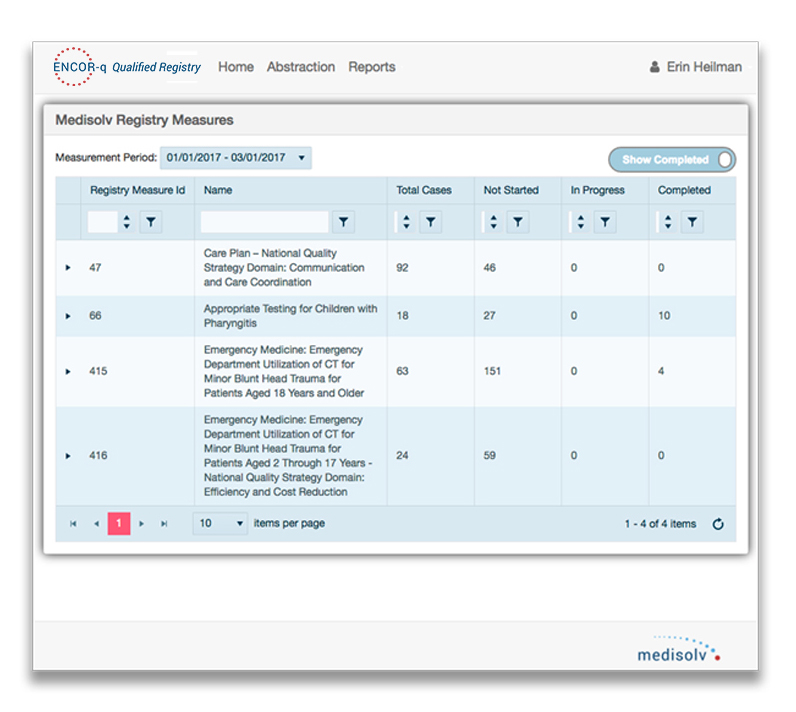Click the Total Cases numeric stepper arrows

(406, 222)
